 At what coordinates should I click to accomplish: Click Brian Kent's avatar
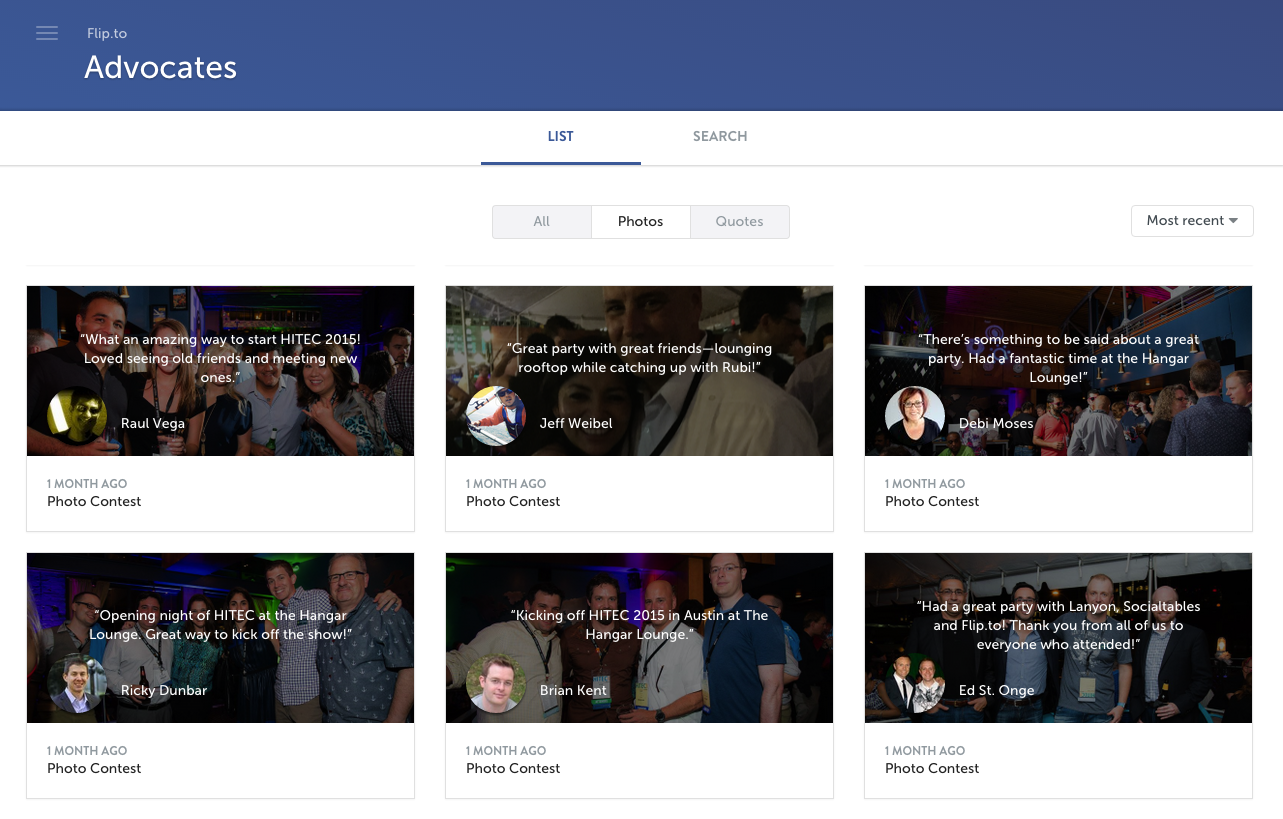pyautogui.click(x=496, y=683)
